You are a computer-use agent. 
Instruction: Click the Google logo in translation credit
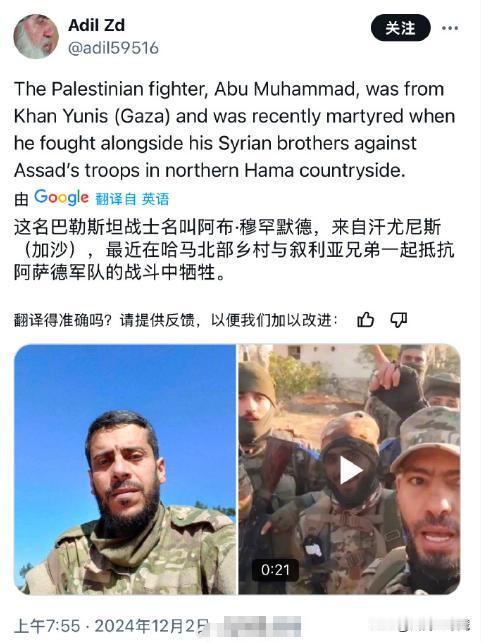61,198
